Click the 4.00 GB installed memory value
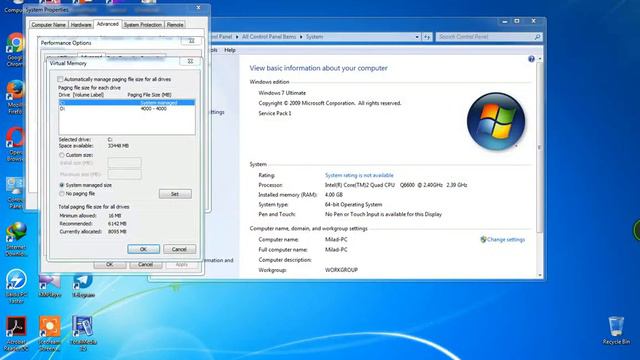The height and width of the screenshot is (360, 640). [x=333, y=195]
